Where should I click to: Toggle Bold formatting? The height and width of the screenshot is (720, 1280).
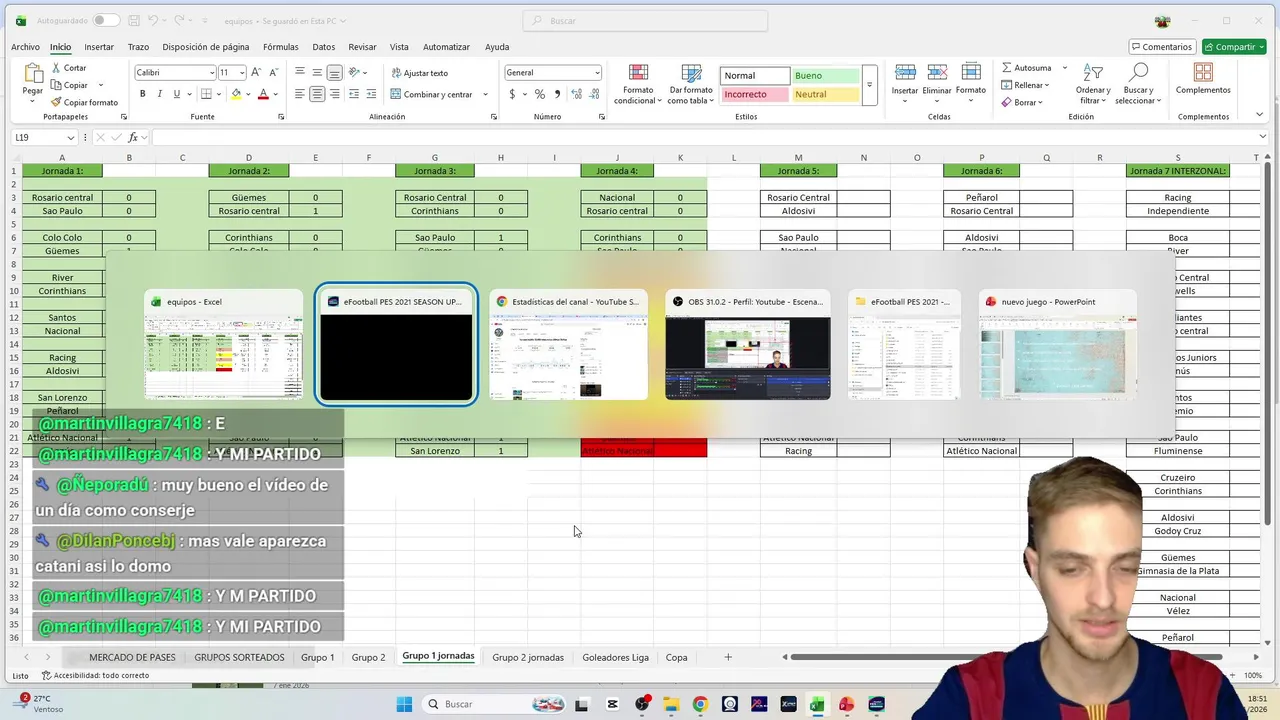click(x=143, y=94)
